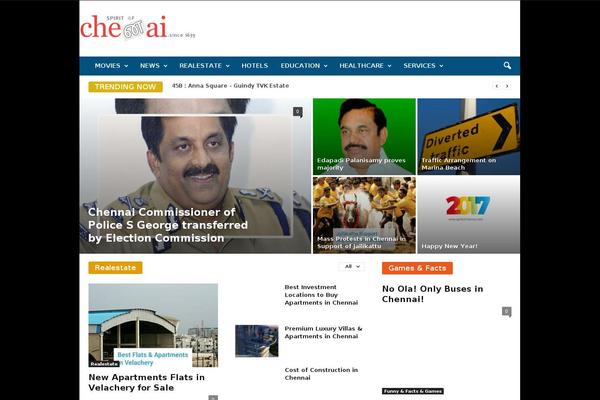Open the Diverted traffic sign image
600x400 pixels.
pyautogui.click(x=469, y=137)
